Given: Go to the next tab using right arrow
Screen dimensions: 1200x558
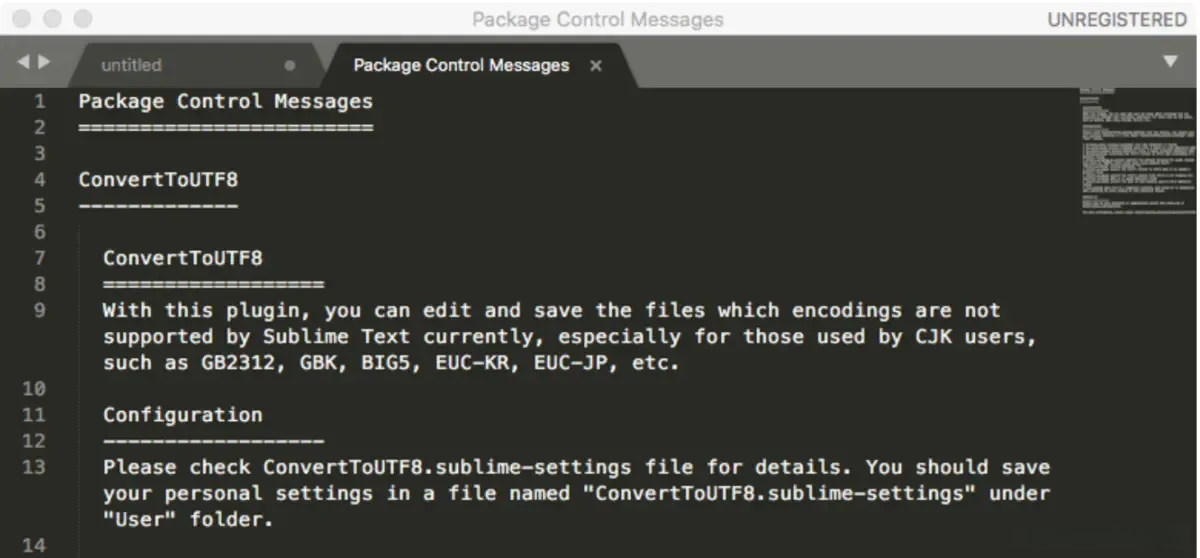Looking at the screenshot, I should (x=43, y=62).
